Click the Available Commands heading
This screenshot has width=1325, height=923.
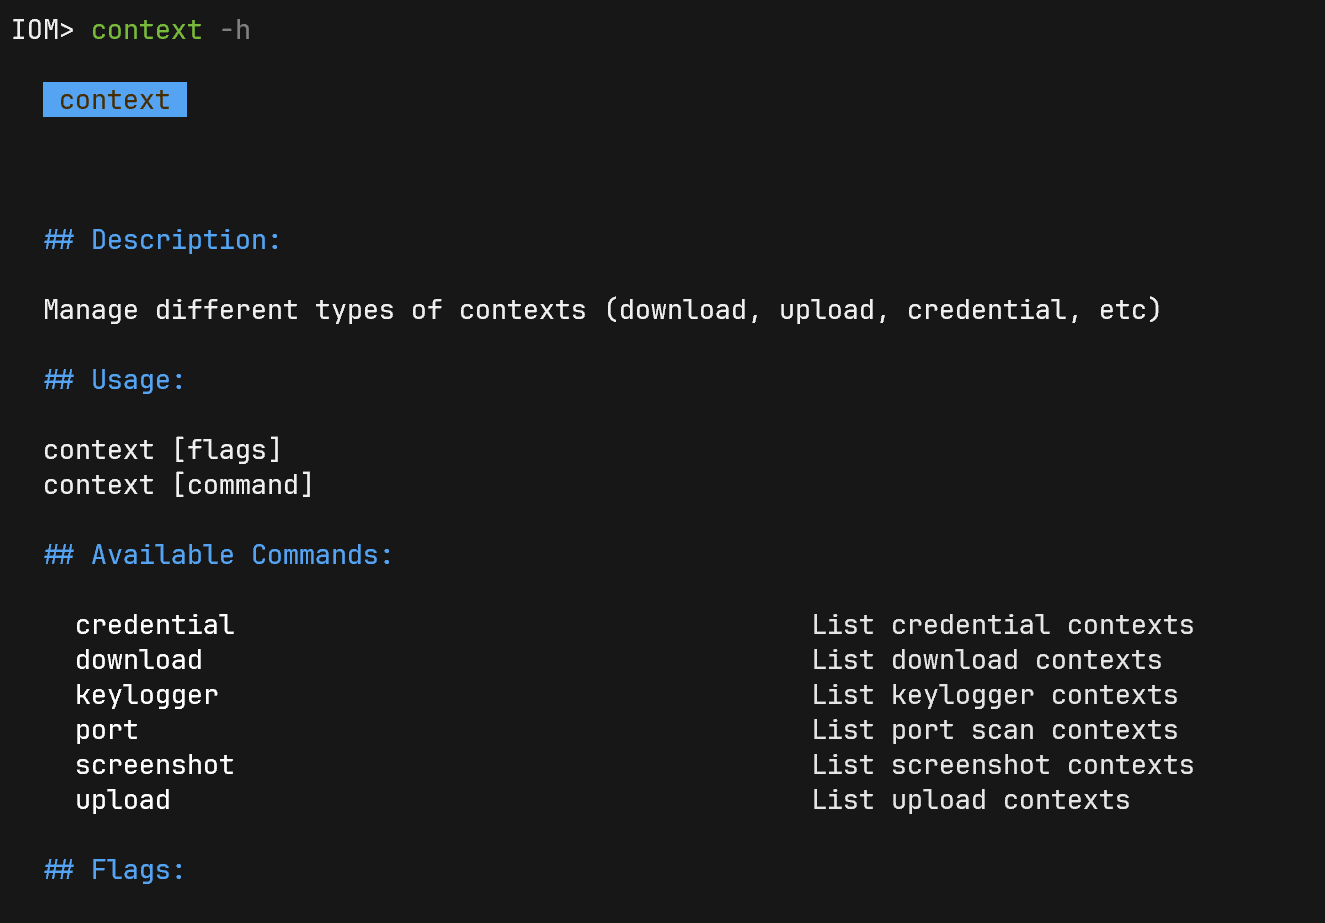coord(219,555)
